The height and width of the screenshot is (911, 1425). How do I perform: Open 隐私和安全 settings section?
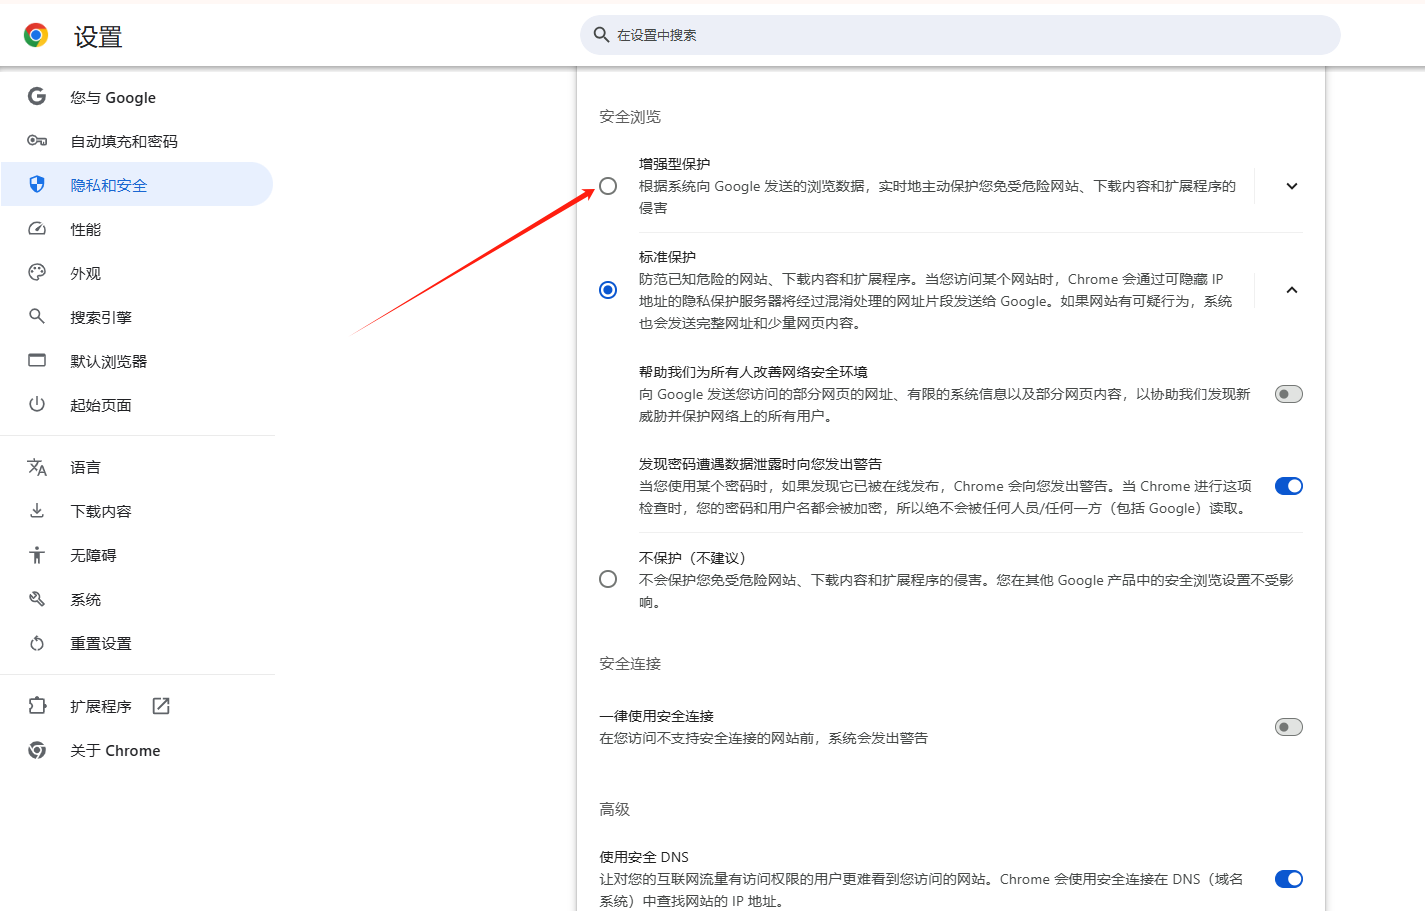point(137,185)
